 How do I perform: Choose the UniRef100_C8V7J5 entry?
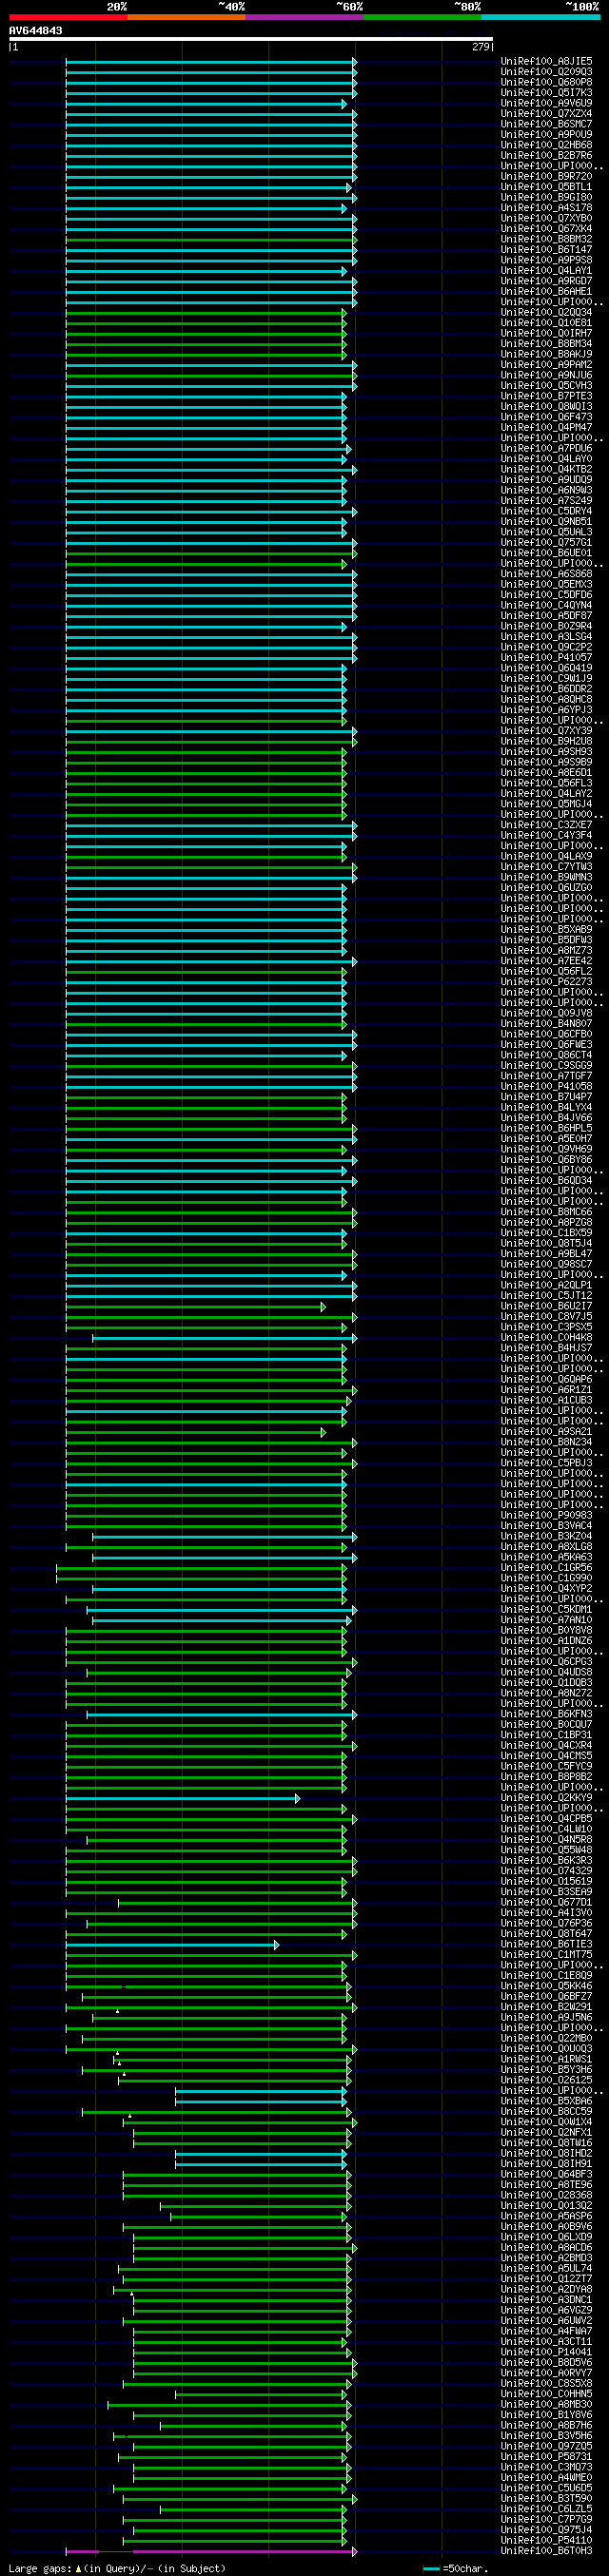[546, 1317]
